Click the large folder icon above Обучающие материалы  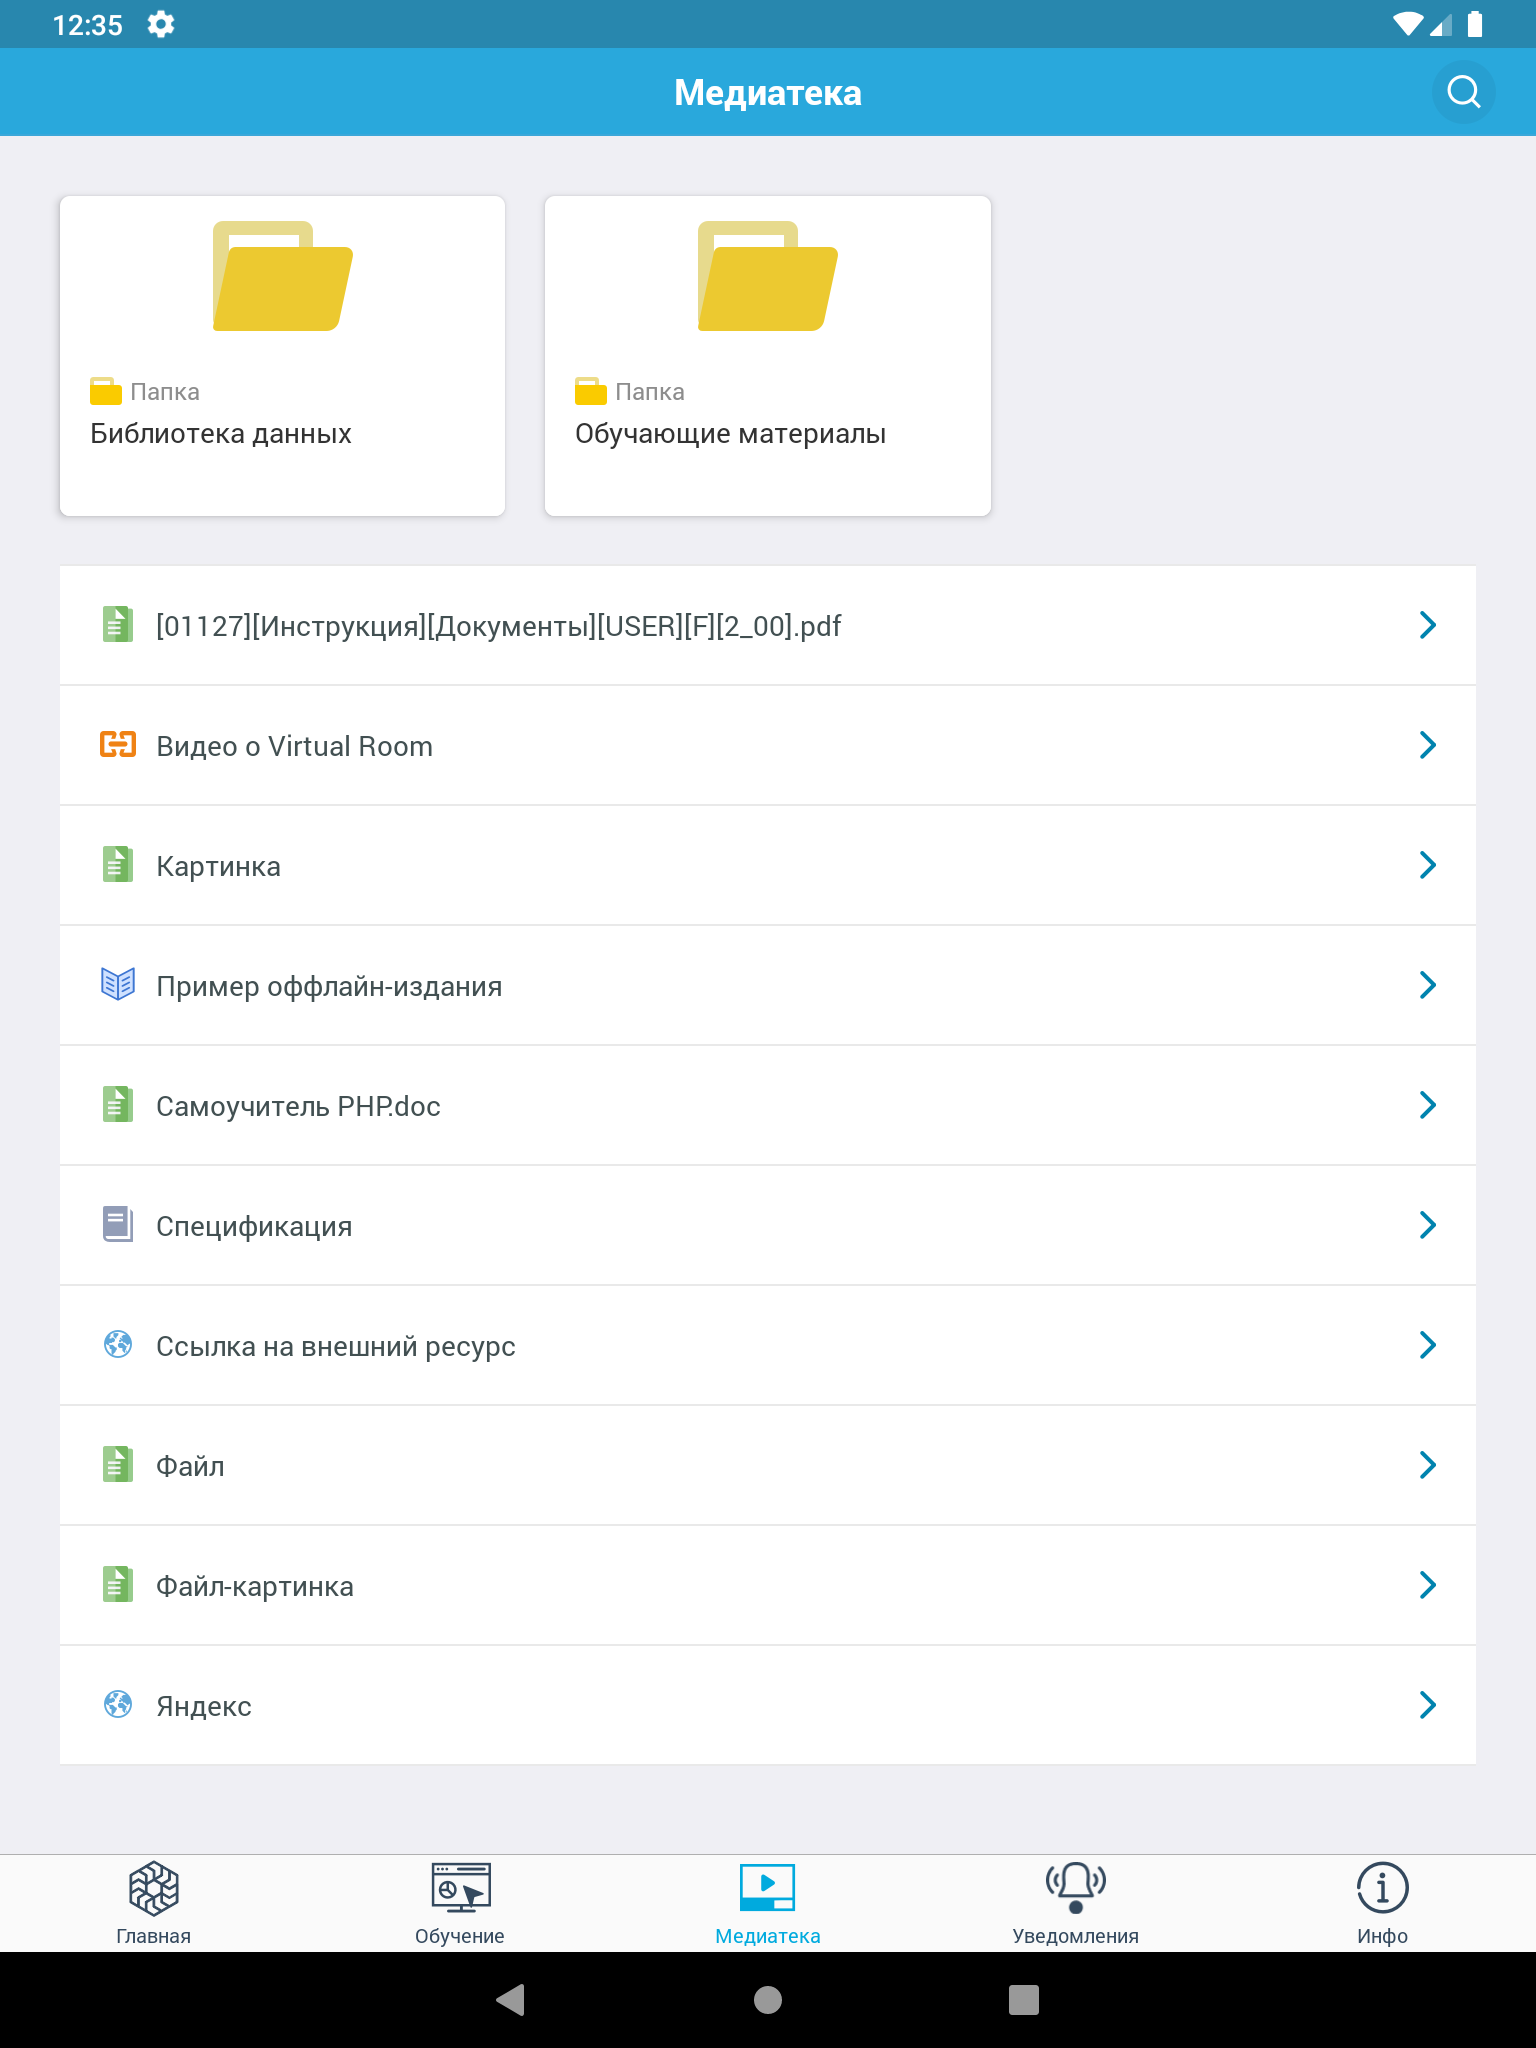767,276
